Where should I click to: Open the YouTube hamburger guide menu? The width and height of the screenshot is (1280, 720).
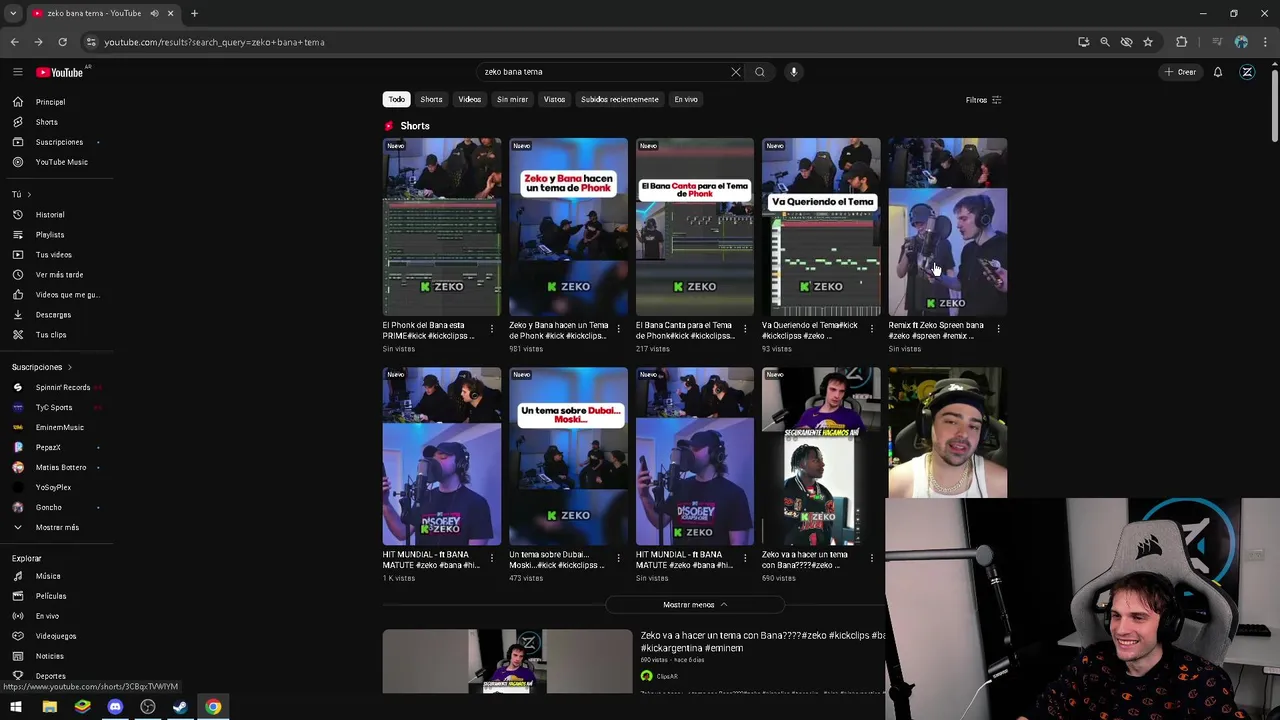pyautogui.click(x=17, y=72)
